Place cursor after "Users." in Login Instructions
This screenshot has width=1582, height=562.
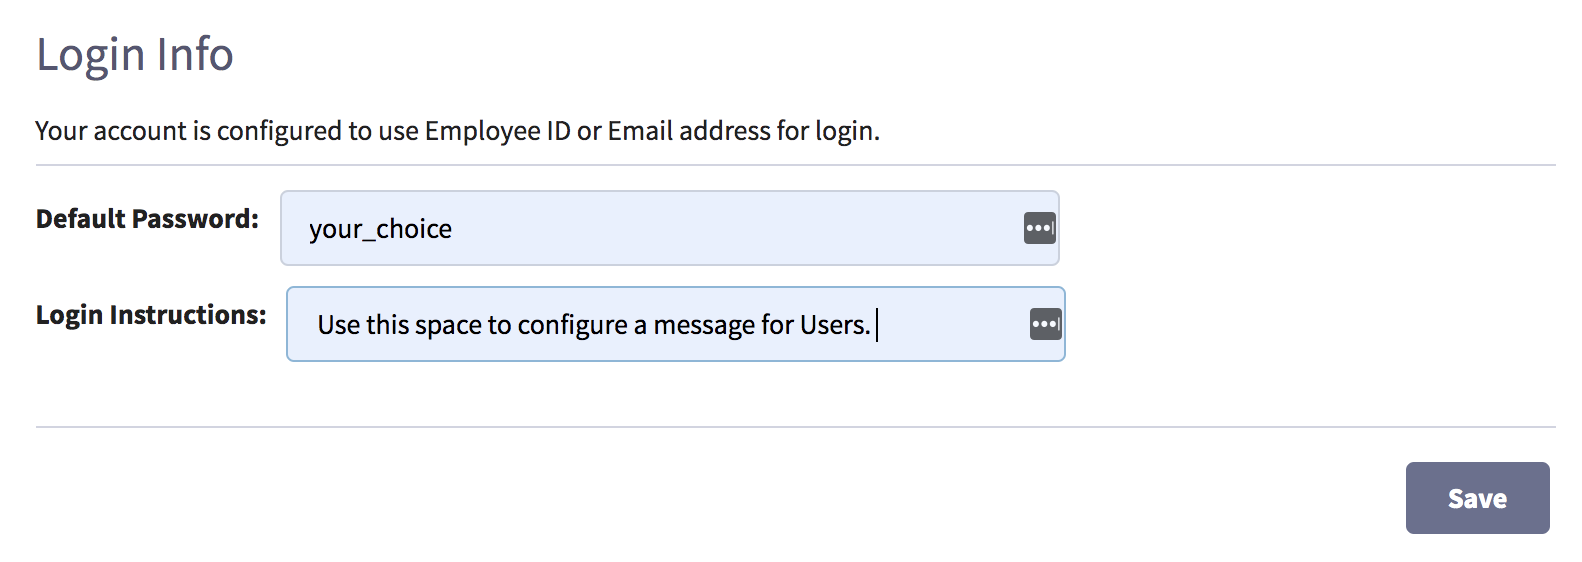click(x=874, y=325)
